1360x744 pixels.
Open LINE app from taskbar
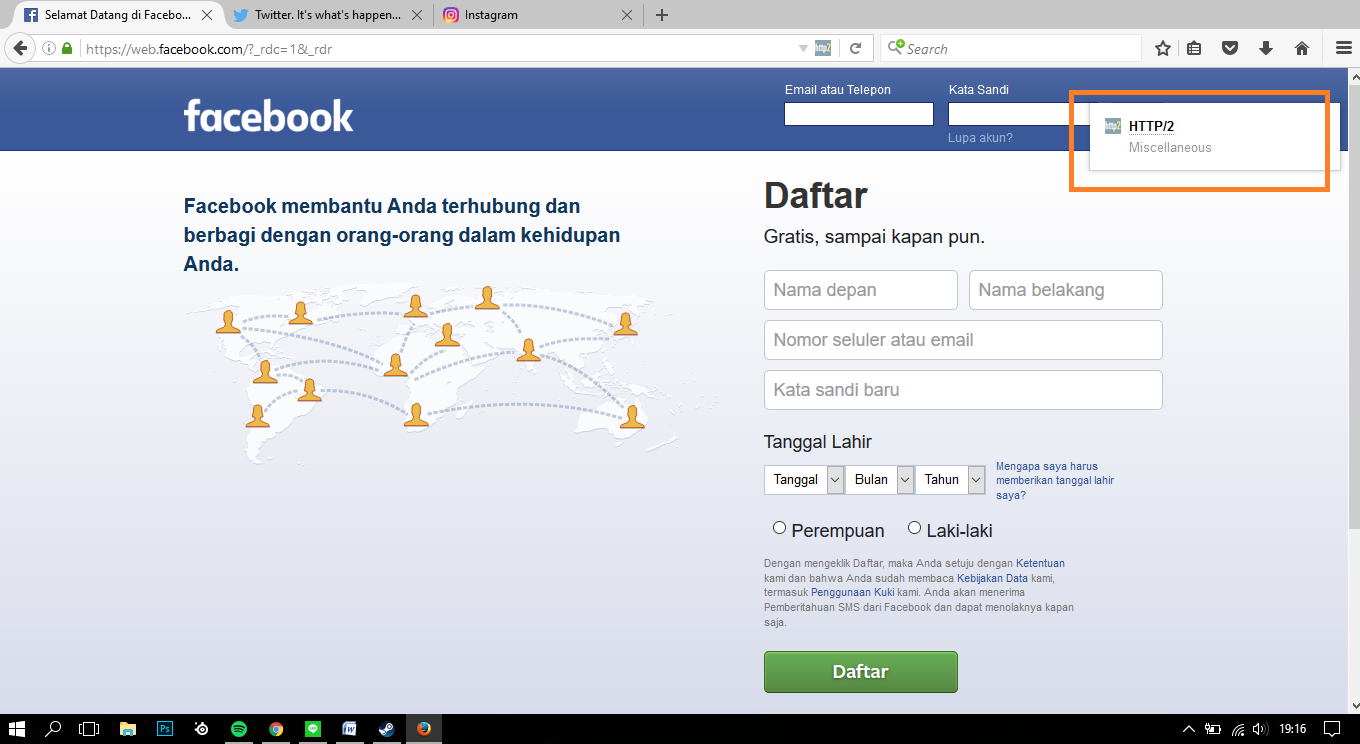coord(312,729)
